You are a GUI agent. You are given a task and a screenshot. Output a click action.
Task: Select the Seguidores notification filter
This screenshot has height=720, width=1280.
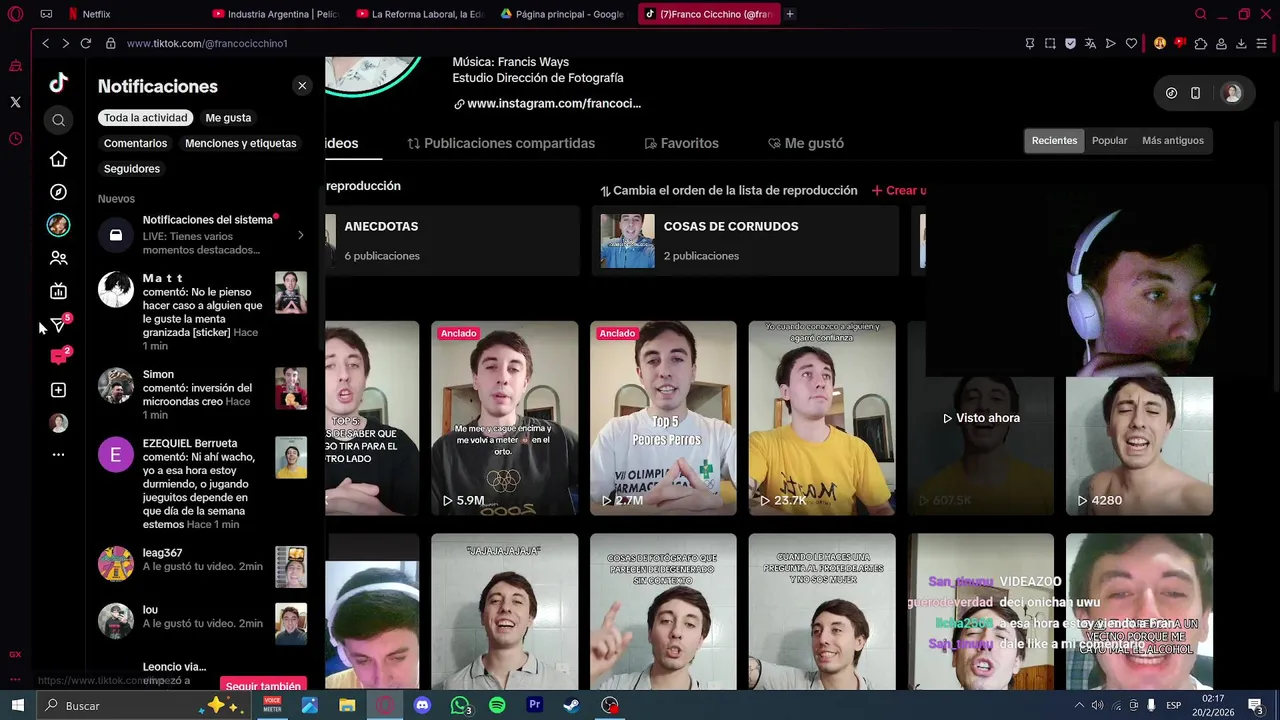(132, 169)
